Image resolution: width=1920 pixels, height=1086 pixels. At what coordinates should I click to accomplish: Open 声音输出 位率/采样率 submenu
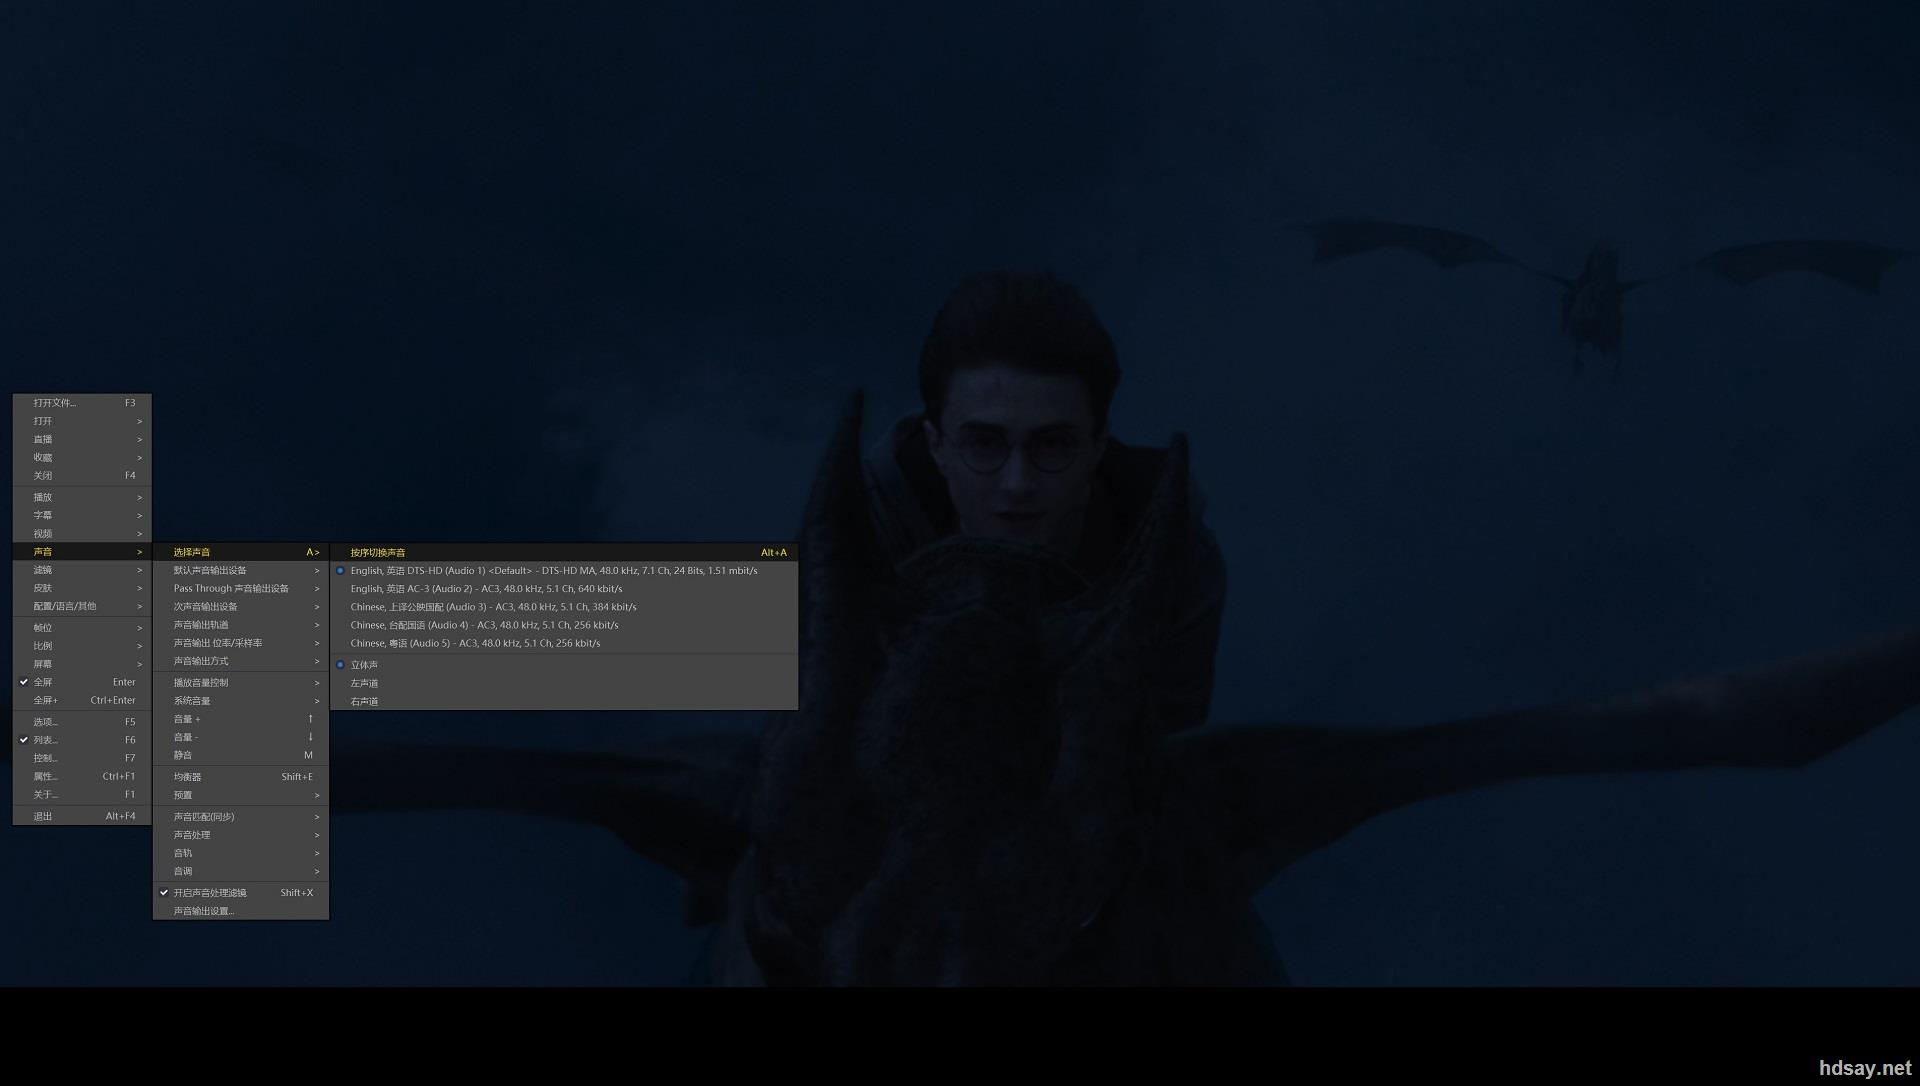pyautogui.click(x=241, y=643)
